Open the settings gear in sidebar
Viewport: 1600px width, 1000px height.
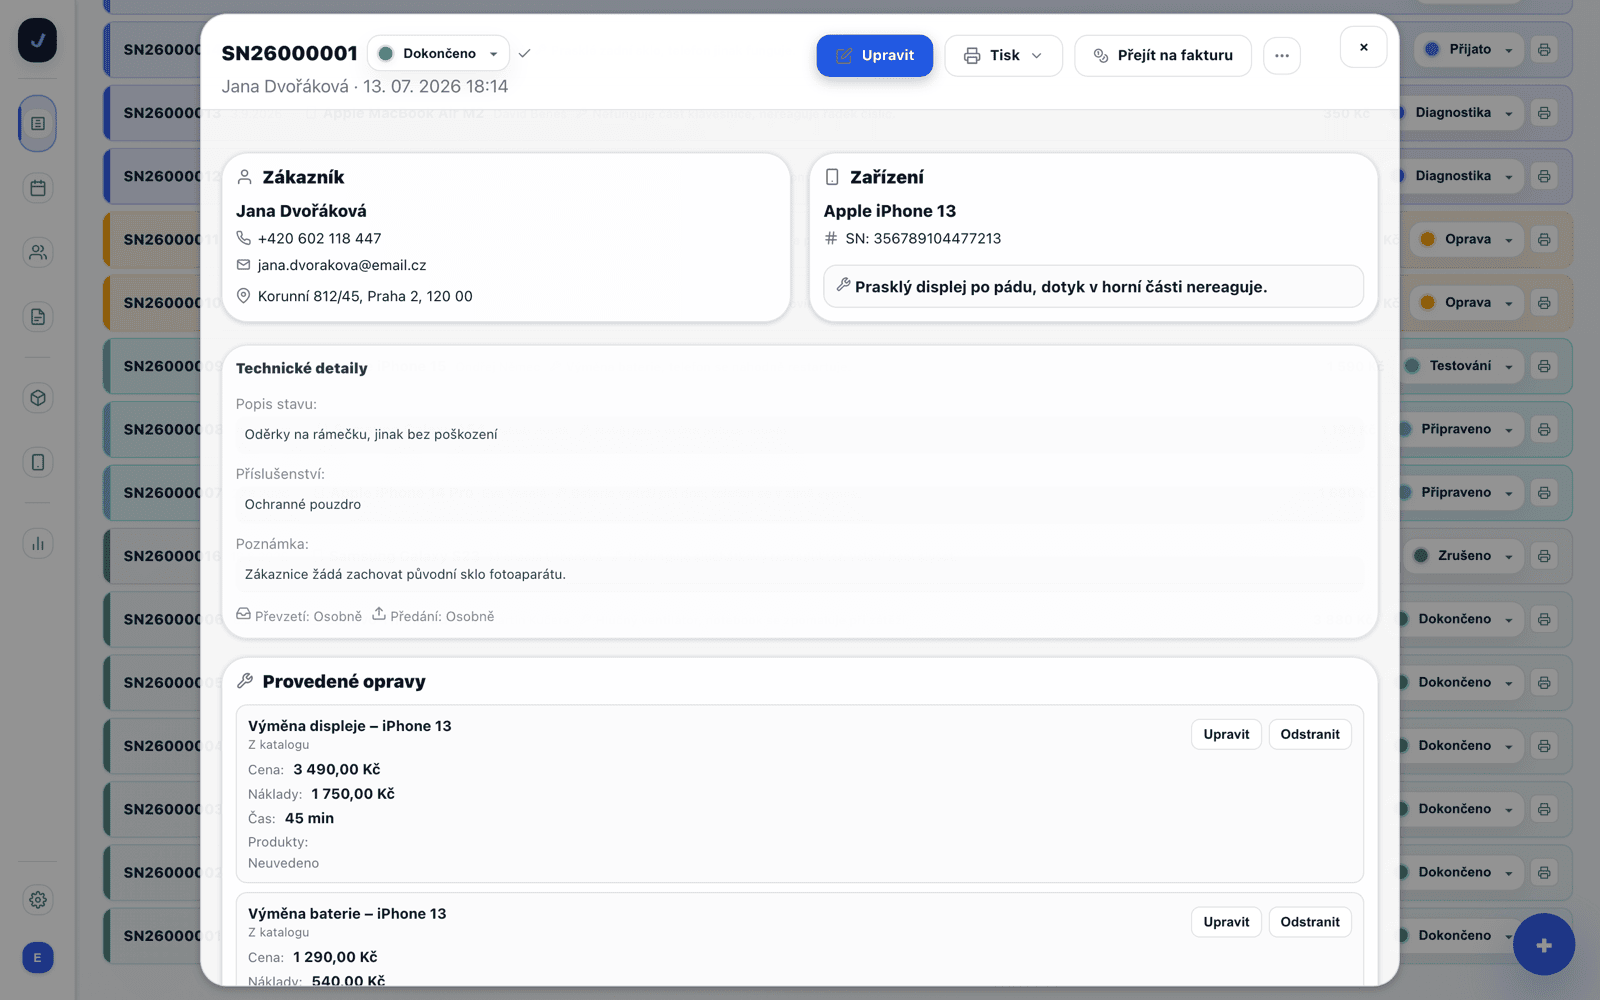point(38,900)
